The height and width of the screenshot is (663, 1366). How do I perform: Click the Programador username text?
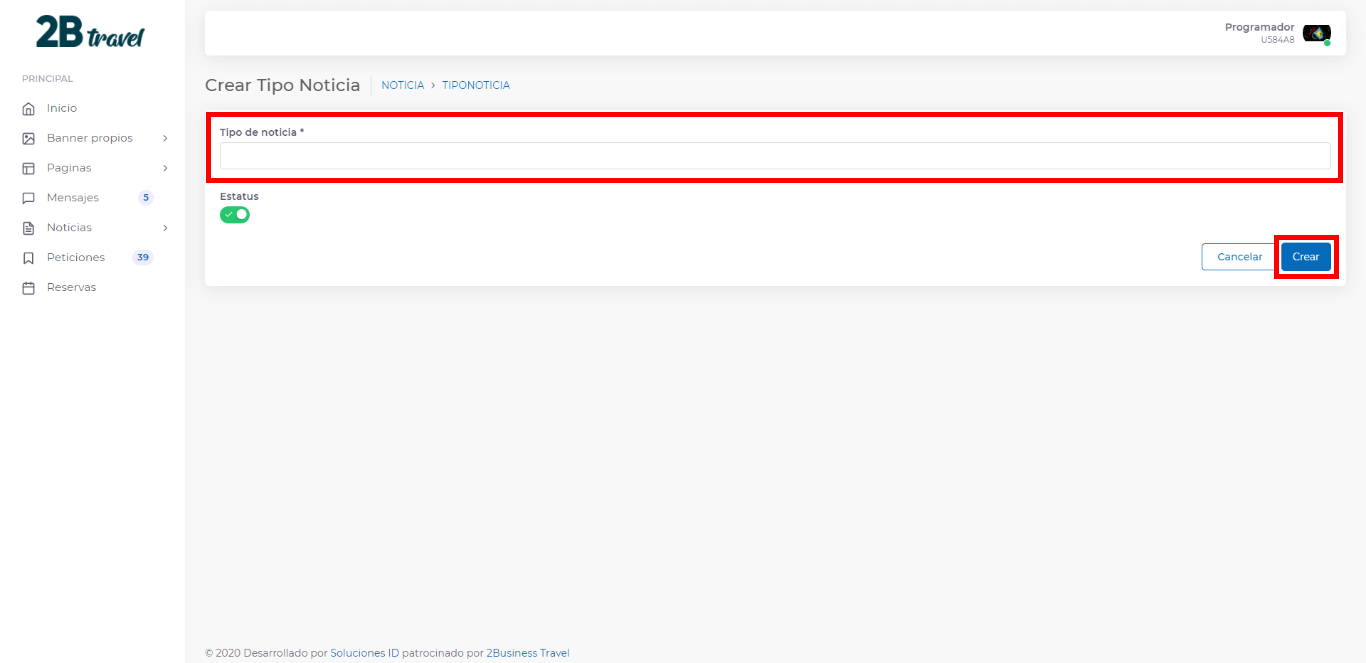click(1260, 27)
